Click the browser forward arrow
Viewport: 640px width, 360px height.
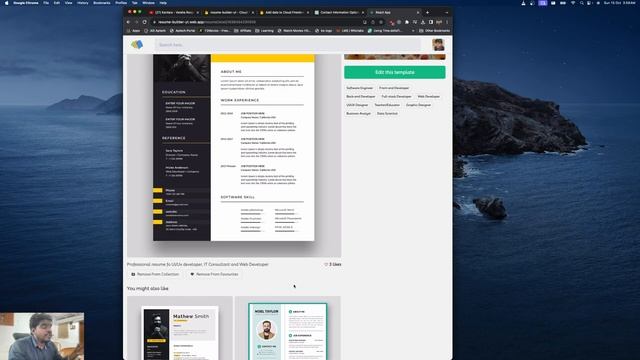(x=136, y=22)
